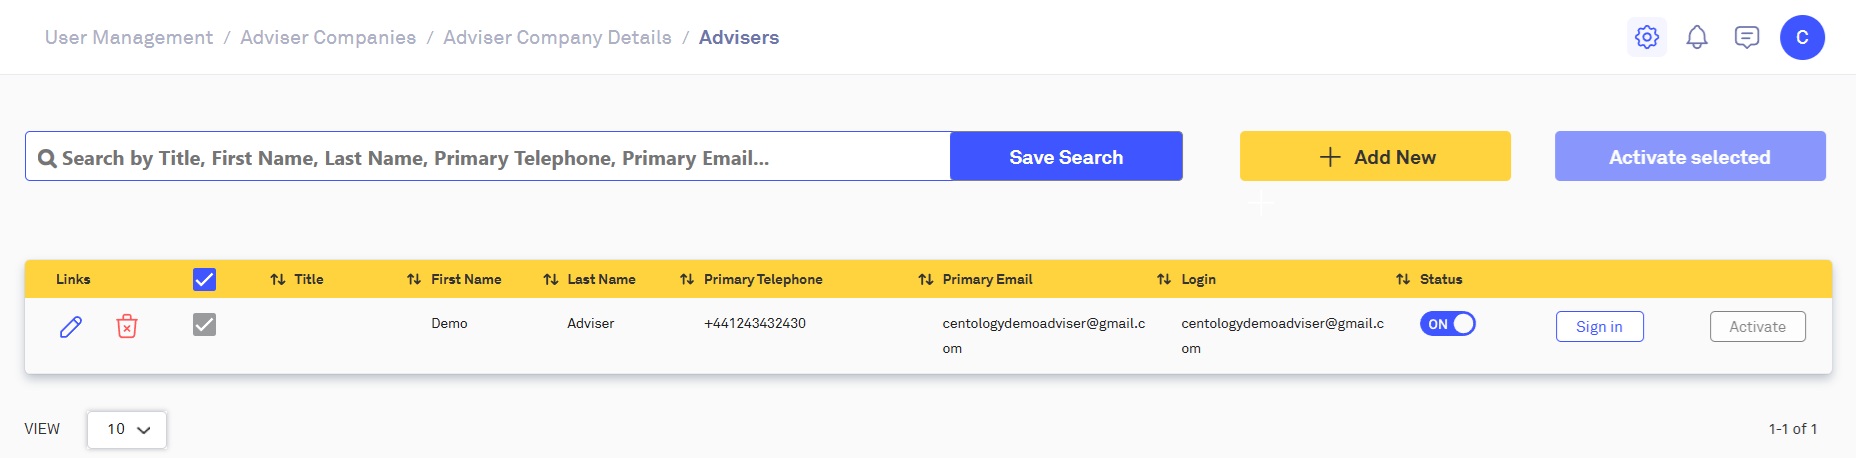Go to Adviser Companies breadcrumb

point(328,38)
